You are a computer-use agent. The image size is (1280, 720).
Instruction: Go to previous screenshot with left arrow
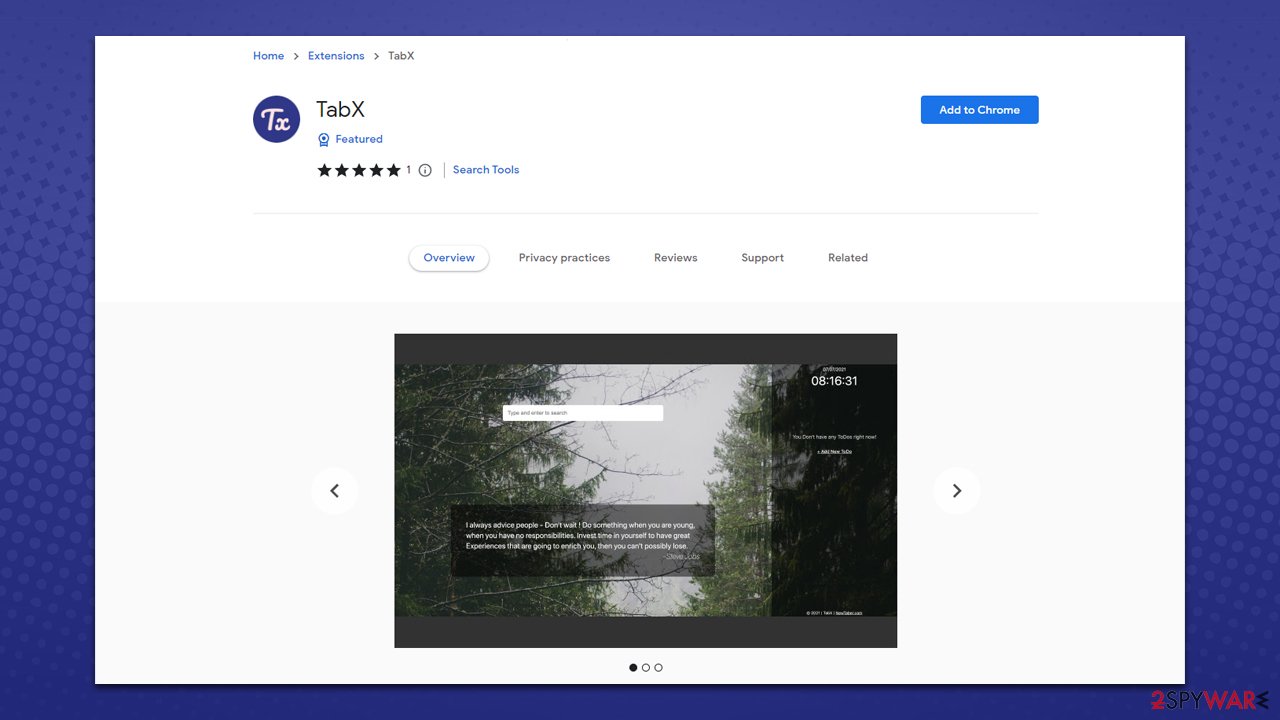pyautogui.click(x=335, y=491)
